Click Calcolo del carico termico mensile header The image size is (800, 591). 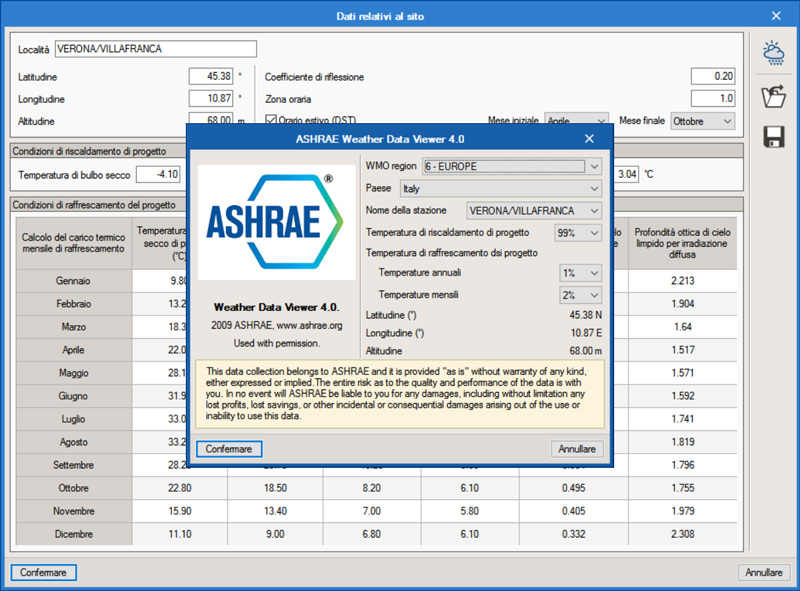tap(74, 243)
